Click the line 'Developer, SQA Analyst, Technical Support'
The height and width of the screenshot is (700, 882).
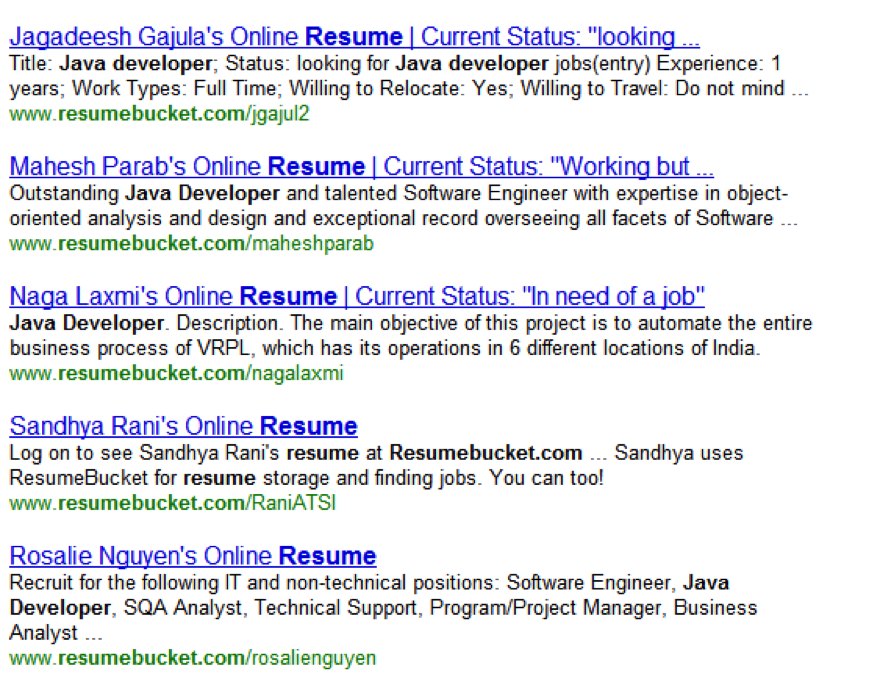[383, 608]
